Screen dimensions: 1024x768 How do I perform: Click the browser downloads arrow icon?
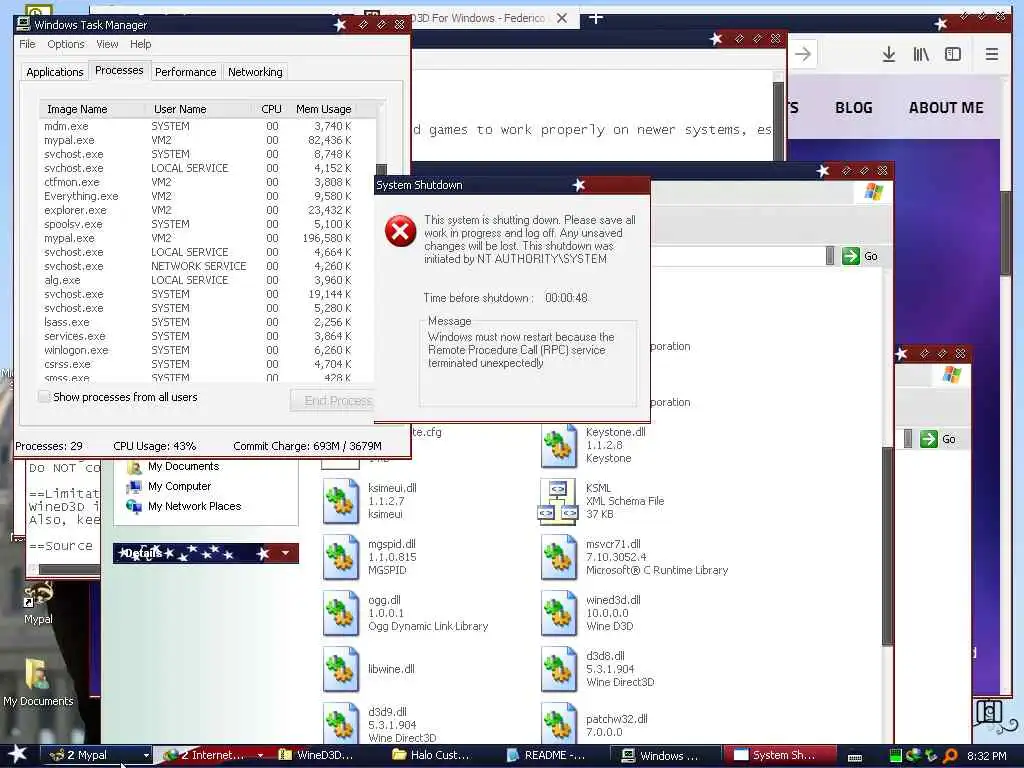pyautogui.click(x=888, y=54)
